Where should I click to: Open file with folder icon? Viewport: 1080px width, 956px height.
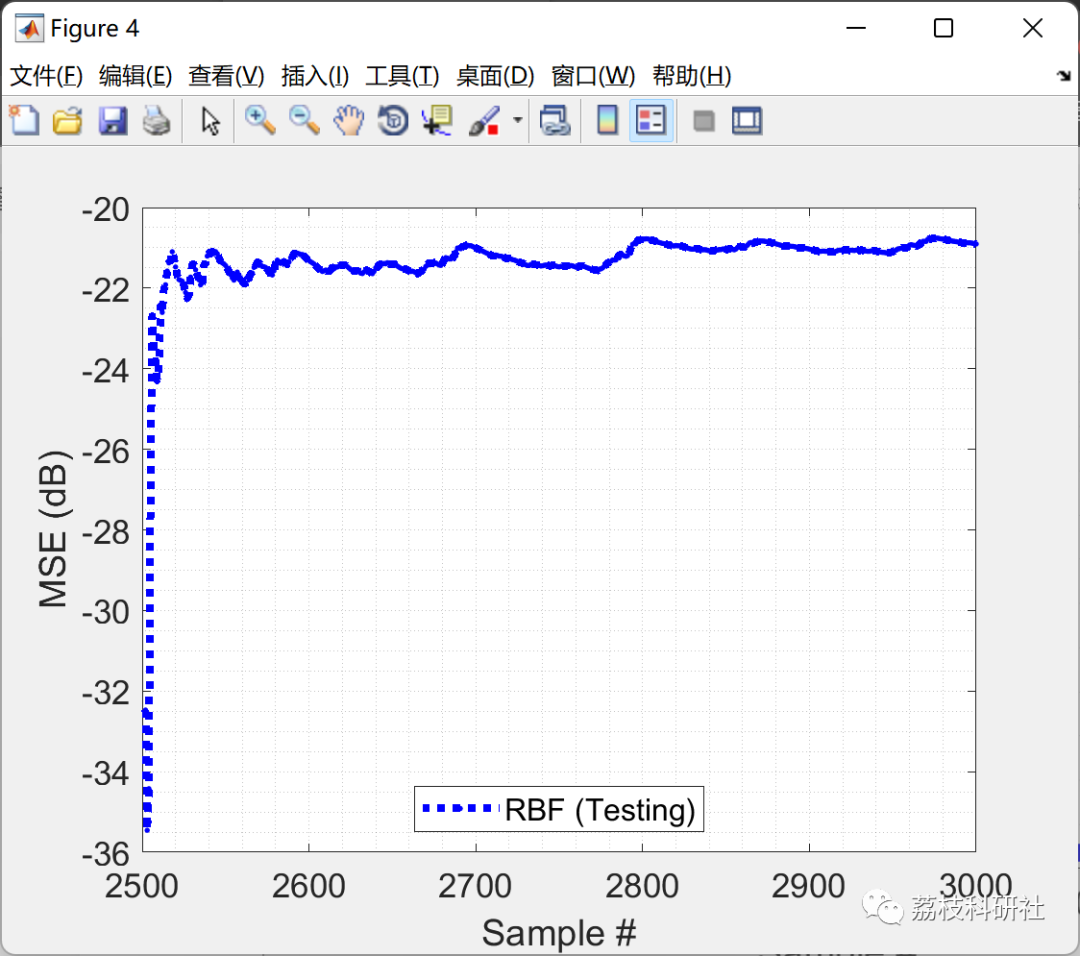68,121
